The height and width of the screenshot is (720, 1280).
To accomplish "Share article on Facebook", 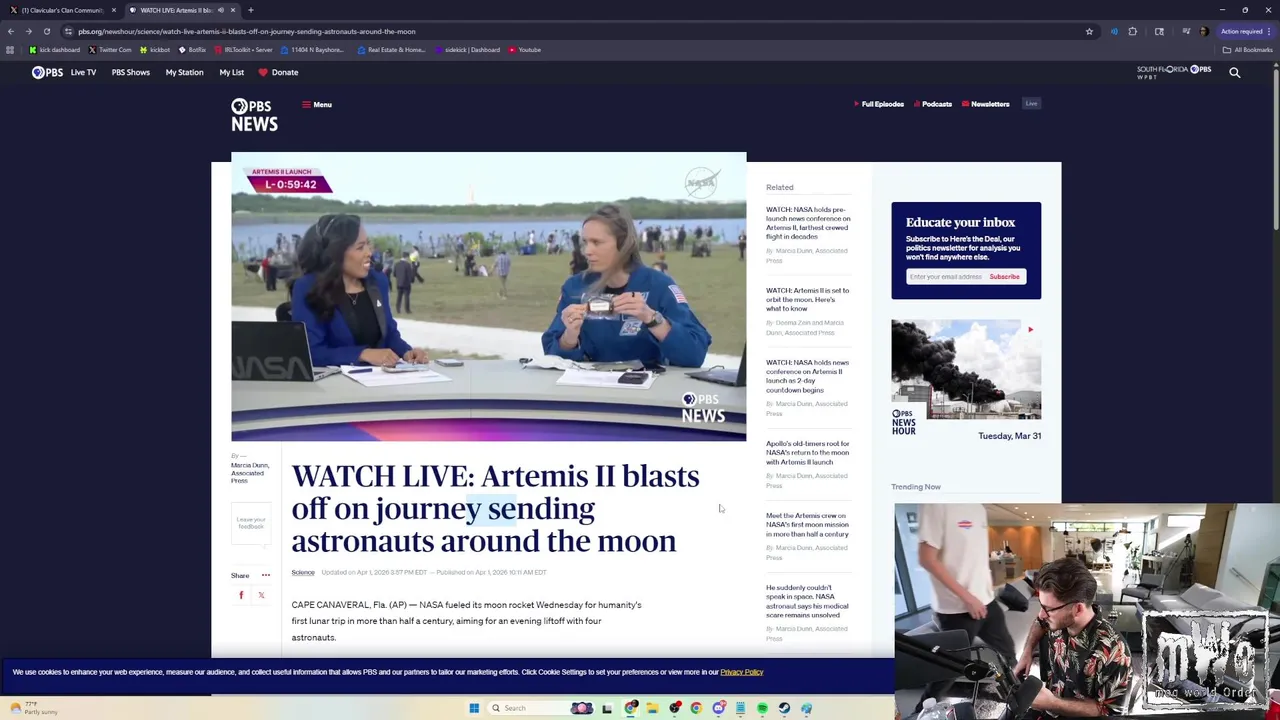I will coord(241,595).
